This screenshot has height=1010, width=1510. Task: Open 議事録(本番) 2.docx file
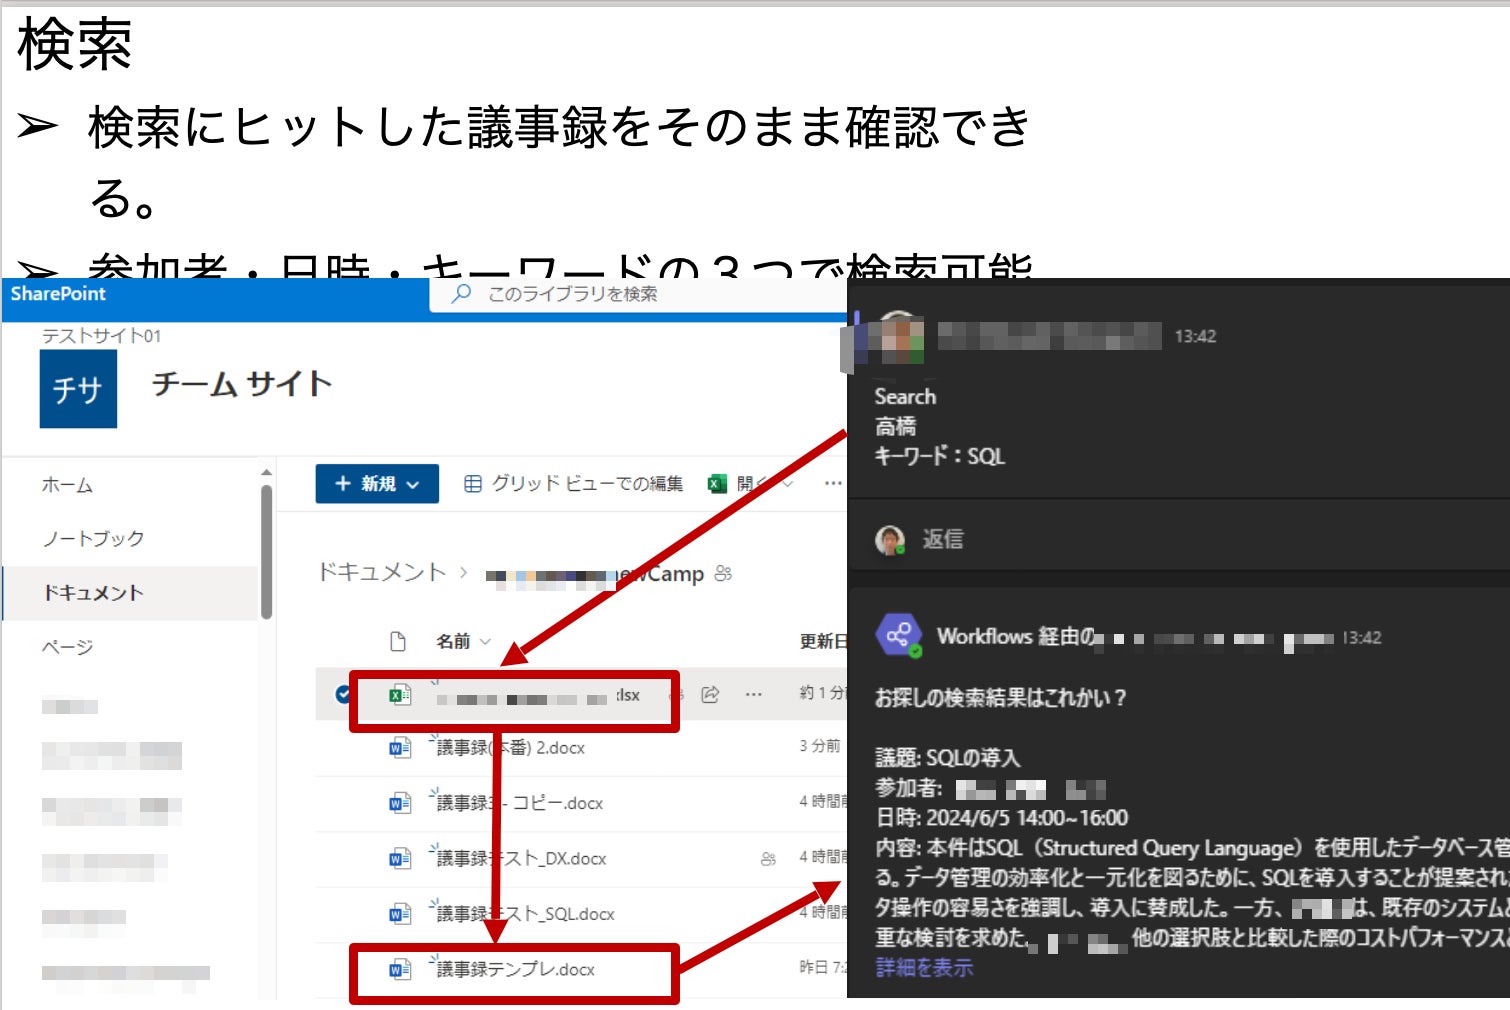click(510, 747)
